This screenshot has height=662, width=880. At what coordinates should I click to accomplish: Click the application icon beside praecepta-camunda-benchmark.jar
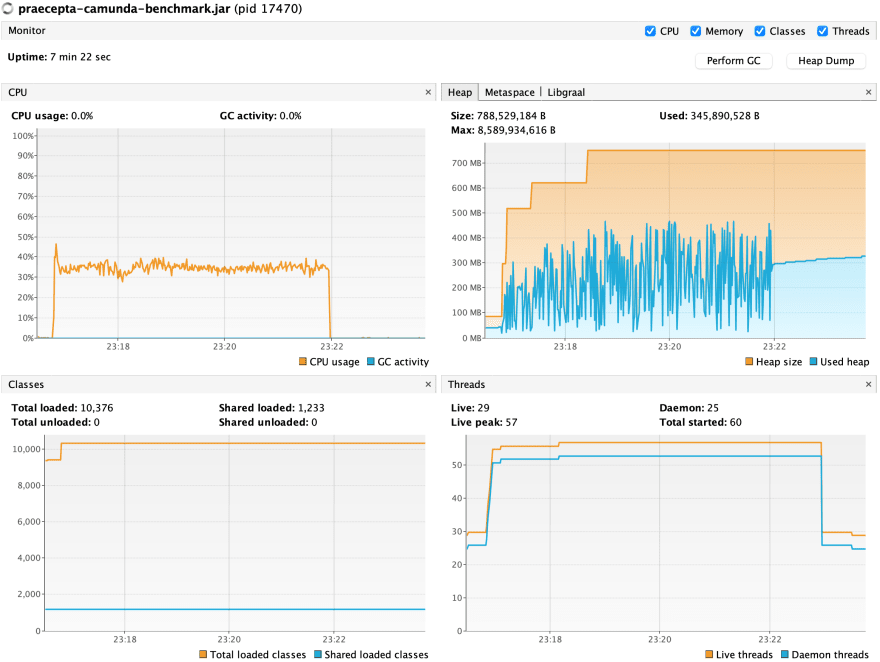click(x=7, y=8)
